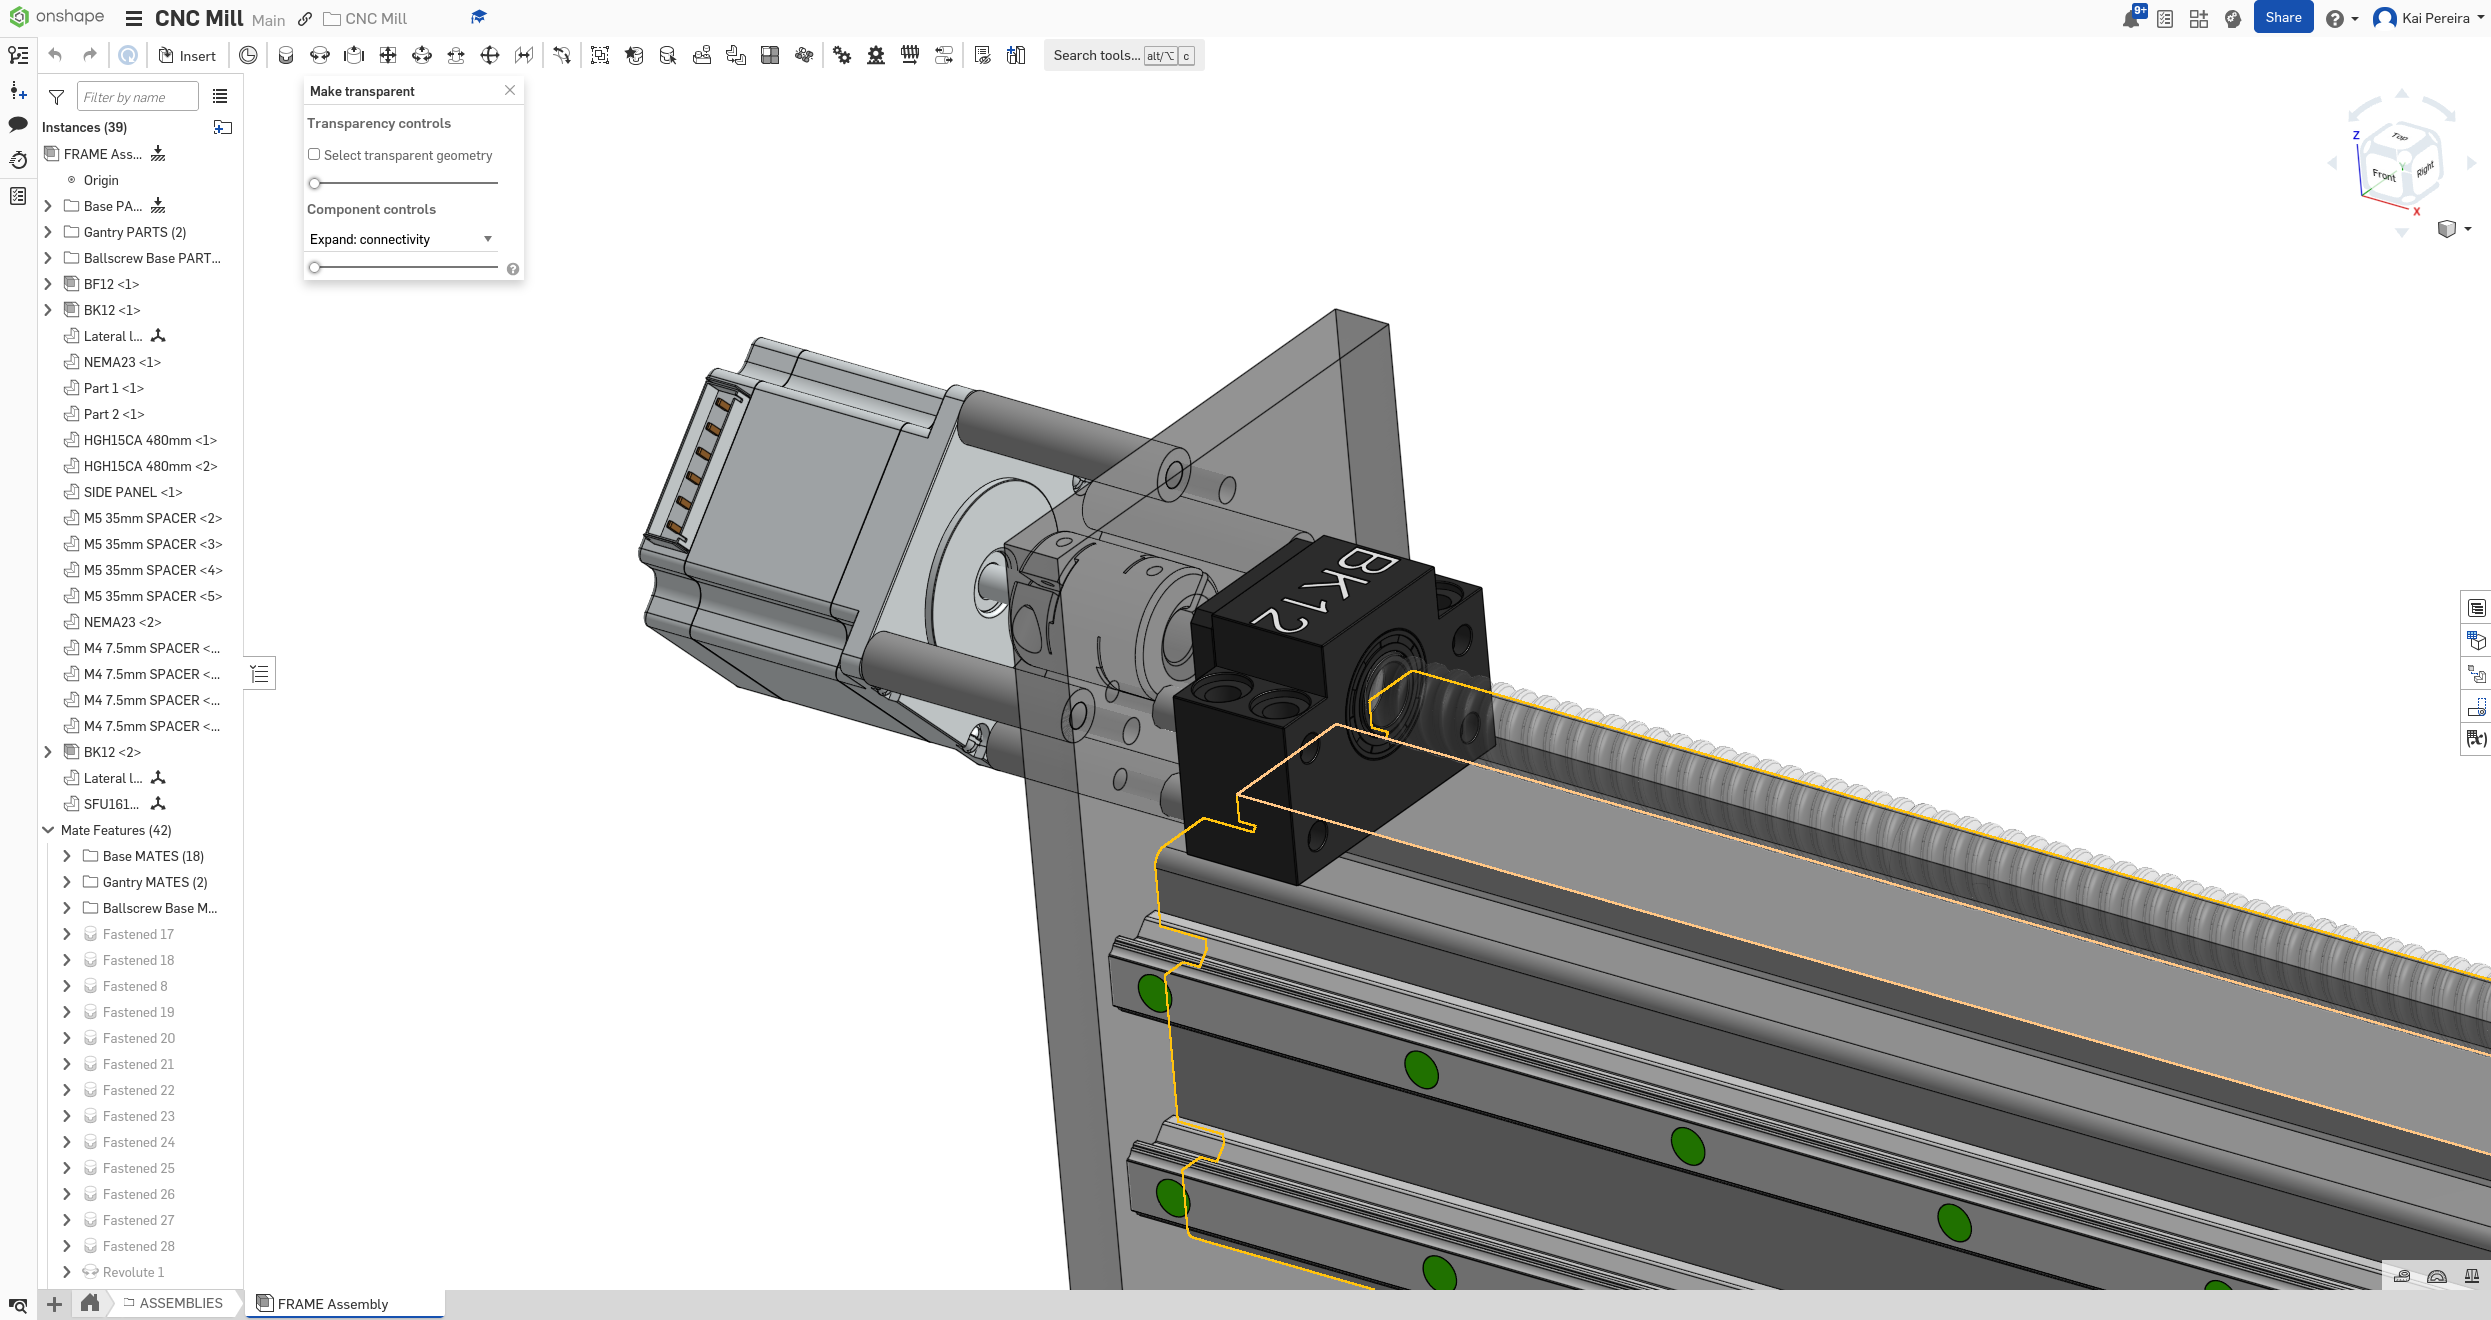Select the Fastened mate tool

[286, 56]
